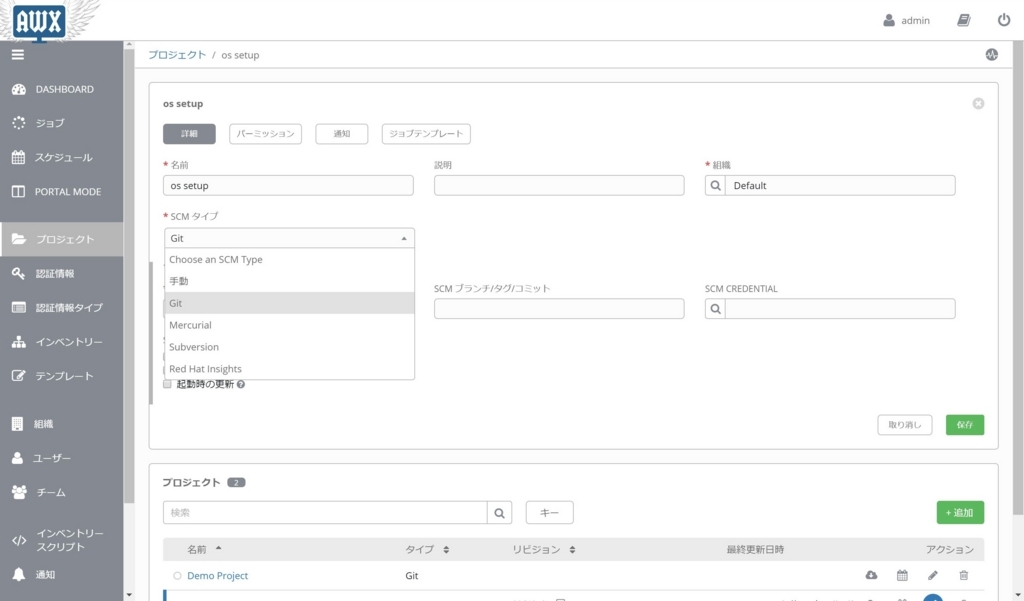This screenshot has height=601, width=1024.
Task: Select the Demo Project radio button
Action: point(177,576)
